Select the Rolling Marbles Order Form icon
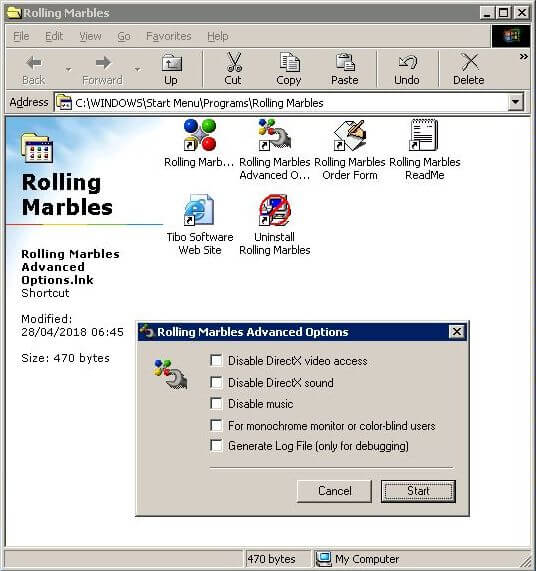 pos(350,135)
